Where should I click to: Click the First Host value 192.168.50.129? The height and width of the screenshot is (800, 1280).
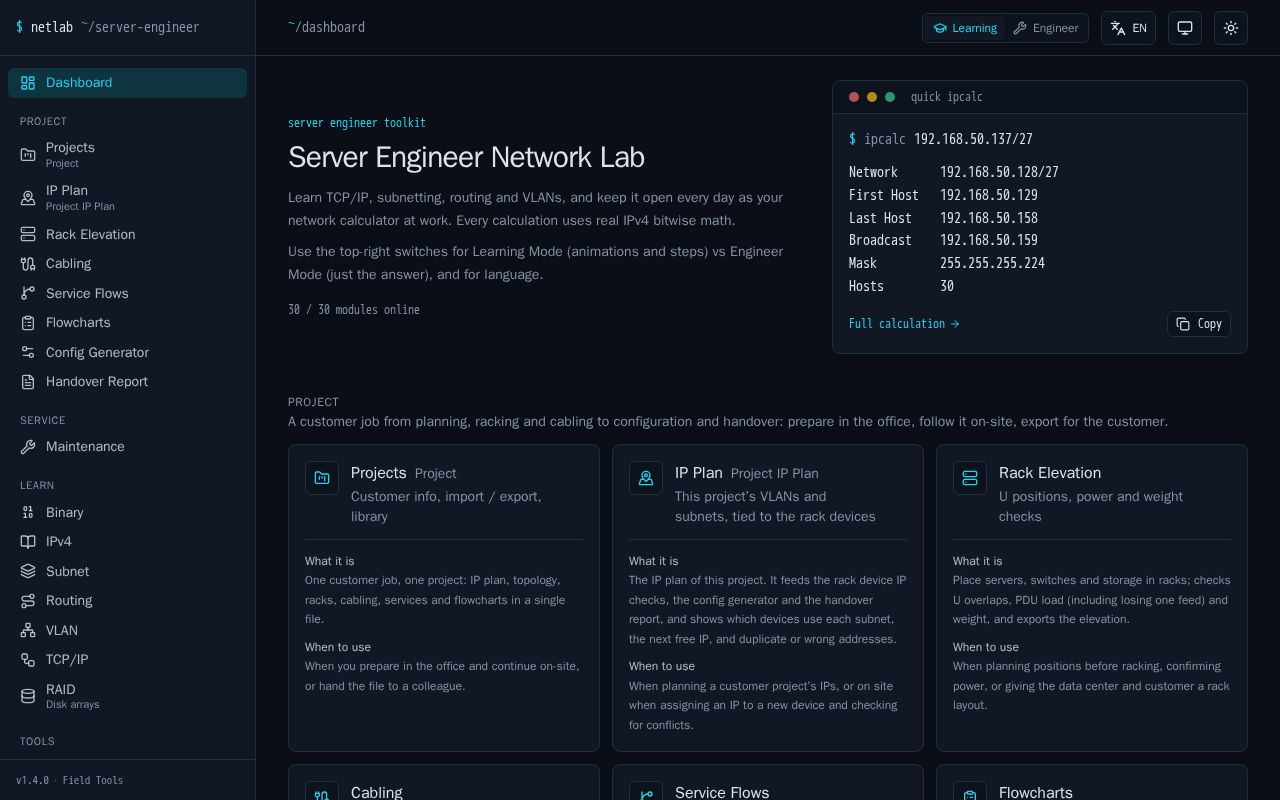click(989, 195)
